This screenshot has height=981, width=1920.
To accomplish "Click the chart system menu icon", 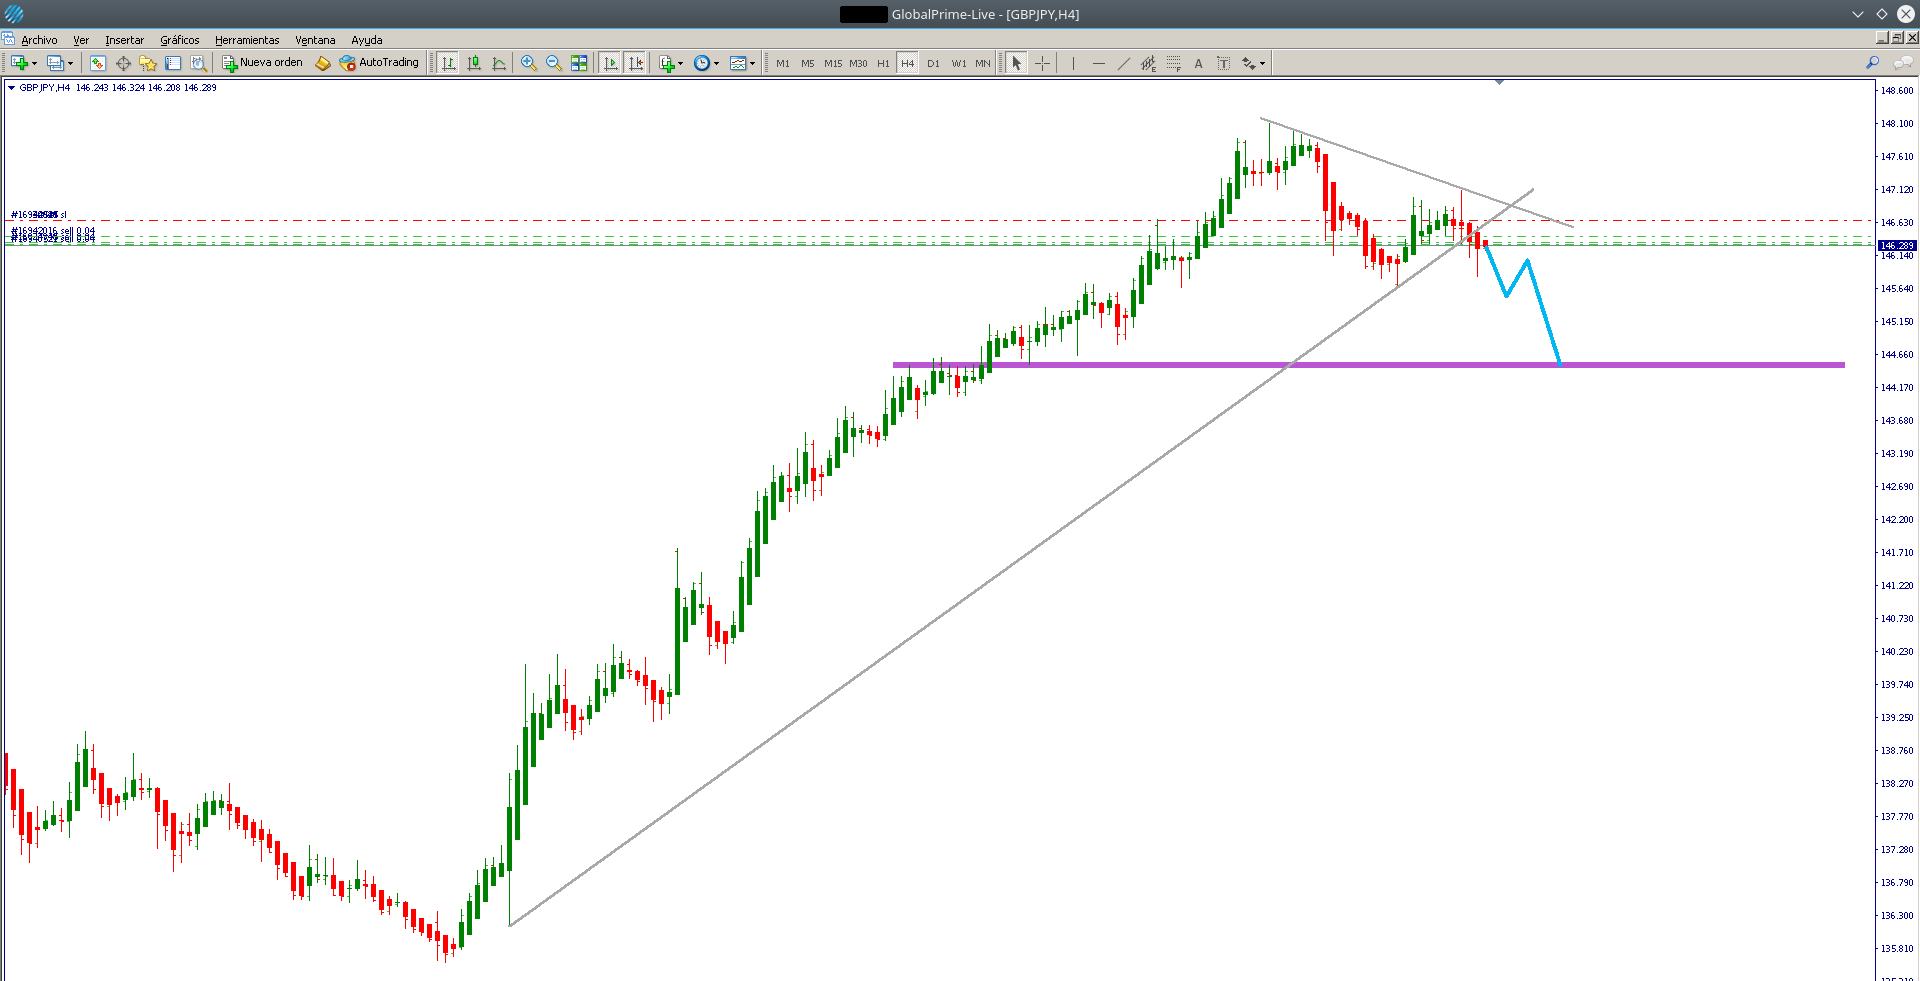I will (x=8, y=39).
